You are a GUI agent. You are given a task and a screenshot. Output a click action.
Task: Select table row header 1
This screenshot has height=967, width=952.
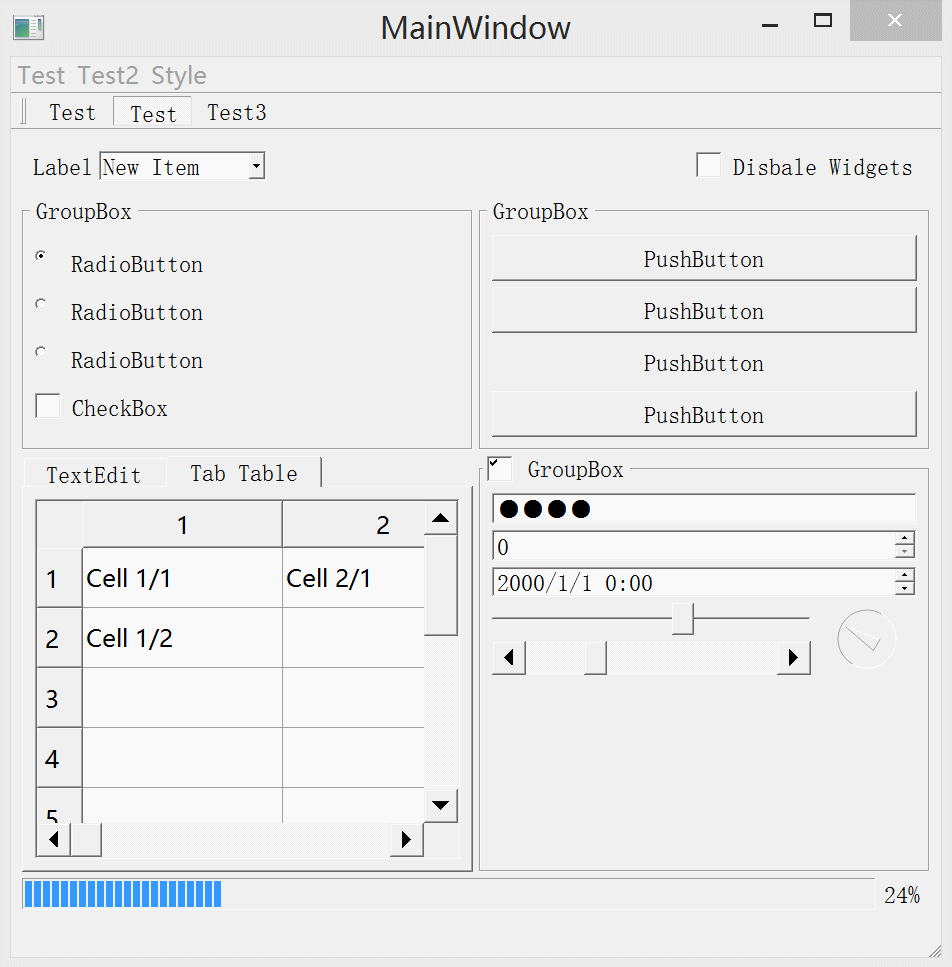coord(59,578)
